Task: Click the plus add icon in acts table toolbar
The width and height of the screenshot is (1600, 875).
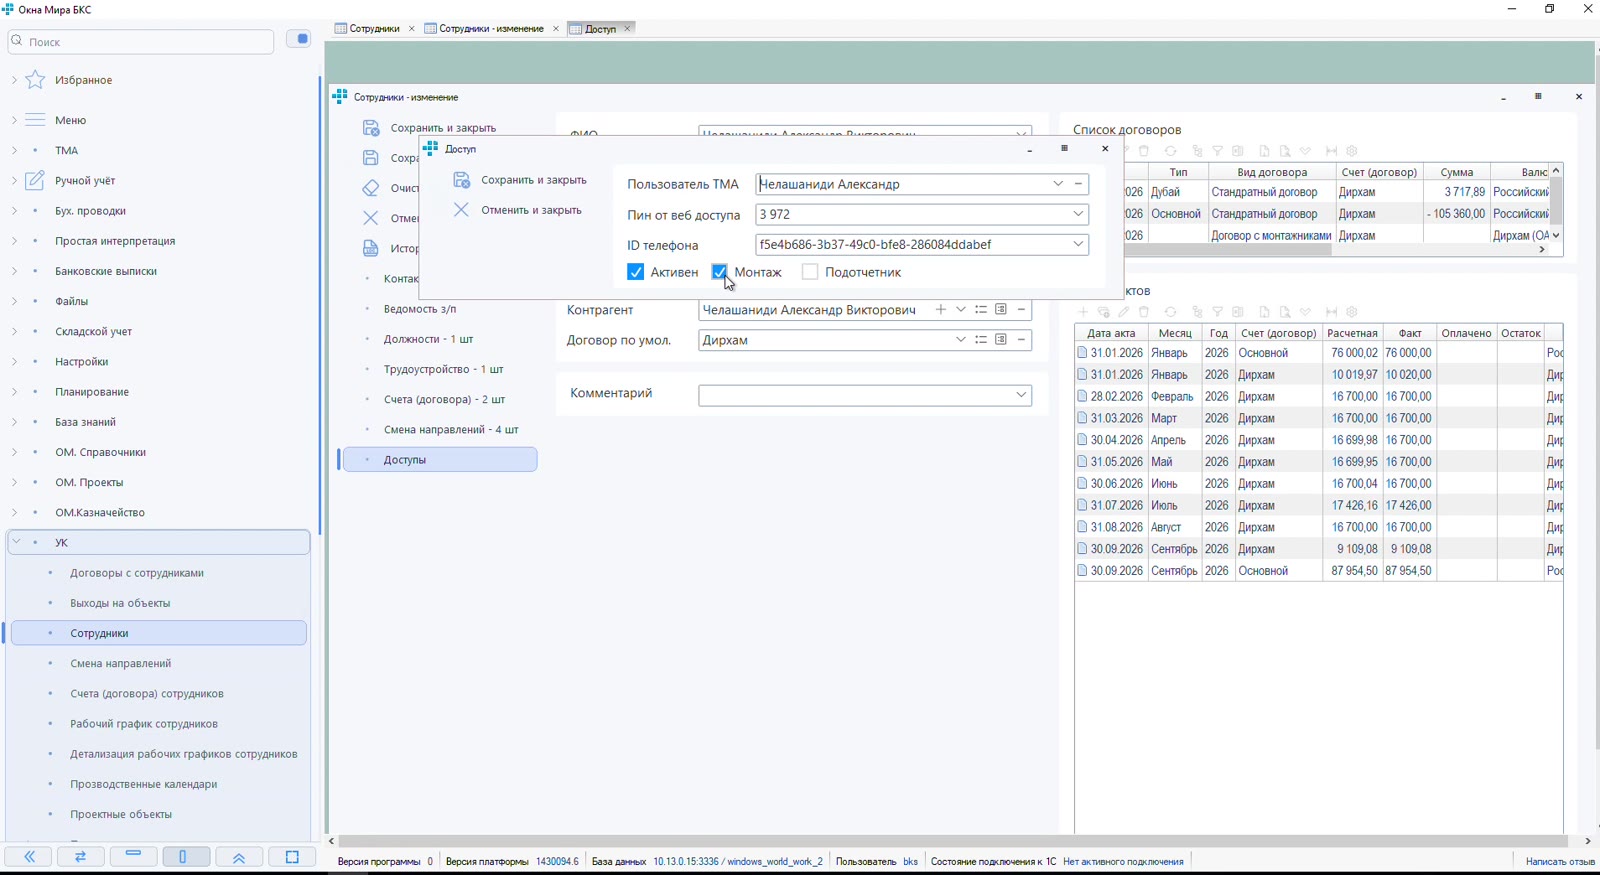Action: point(1083,312)
